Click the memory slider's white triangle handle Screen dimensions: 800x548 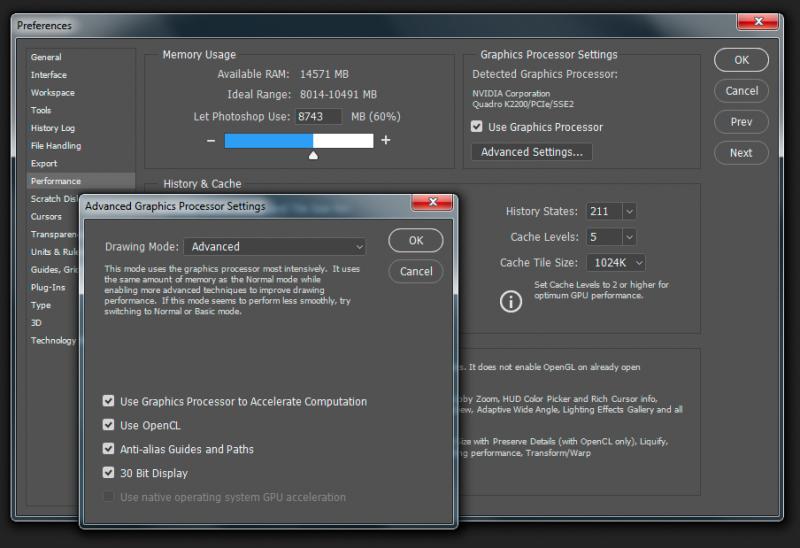click(x=313, y=155)
